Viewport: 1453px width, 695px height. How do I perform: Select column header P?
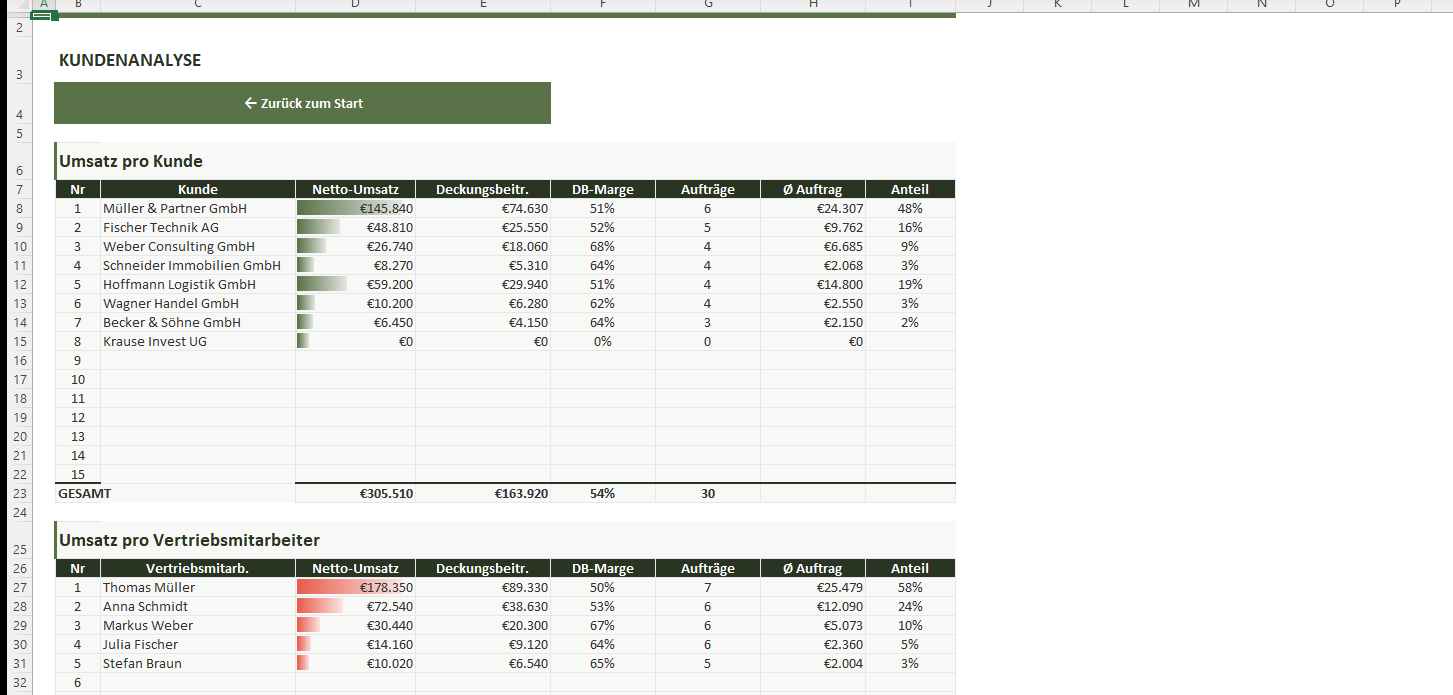[x=1396, y=5]
